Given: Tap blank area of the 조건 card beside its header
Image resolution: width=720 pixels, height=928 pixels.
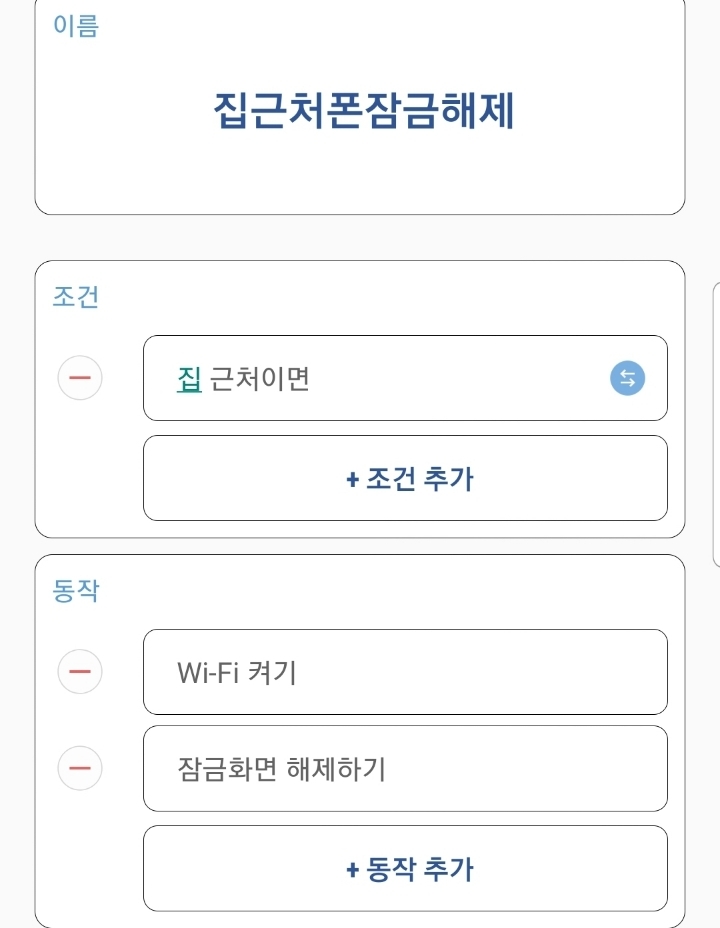Looking at the screenshot, I should [x=400, y=297].
